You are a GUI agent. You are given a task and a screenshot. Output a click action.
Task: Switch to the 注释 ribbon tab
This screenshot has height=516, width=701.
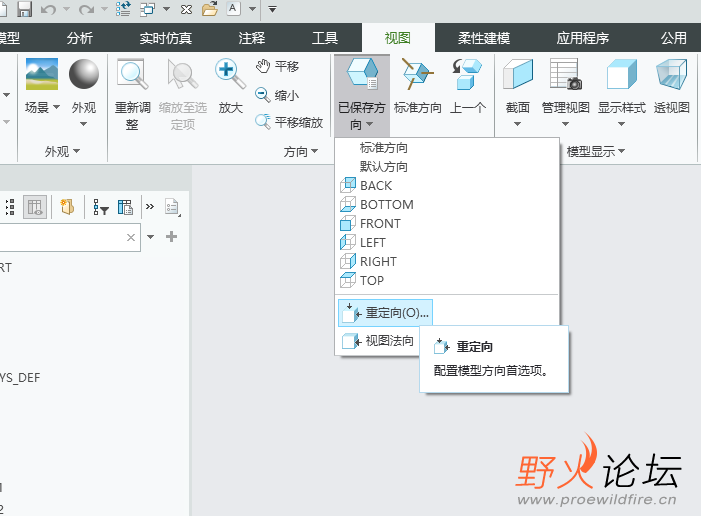click(x=252, y=38)
